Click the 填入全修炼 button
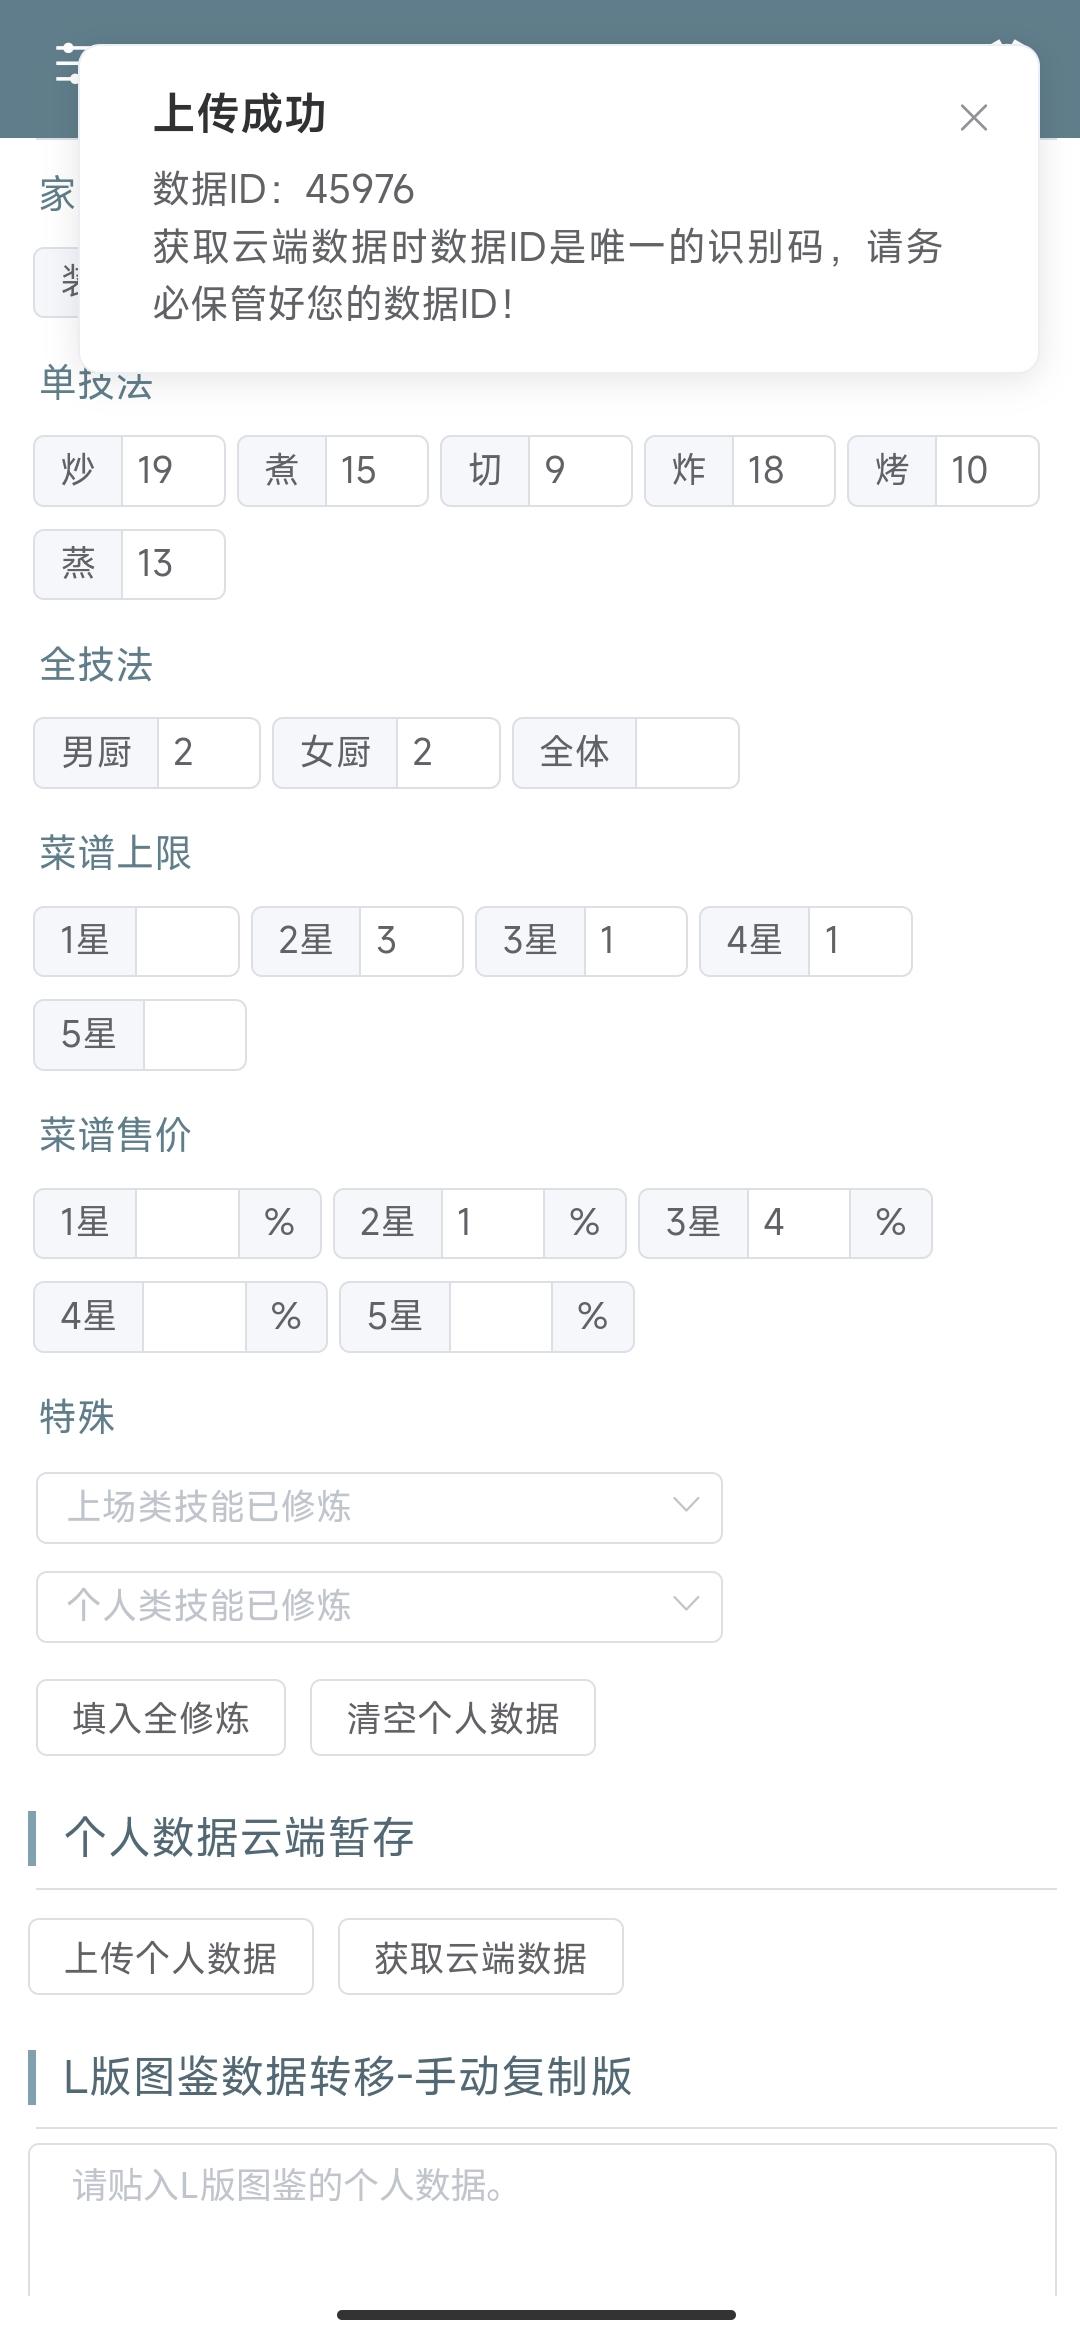 pos(161,1718)
